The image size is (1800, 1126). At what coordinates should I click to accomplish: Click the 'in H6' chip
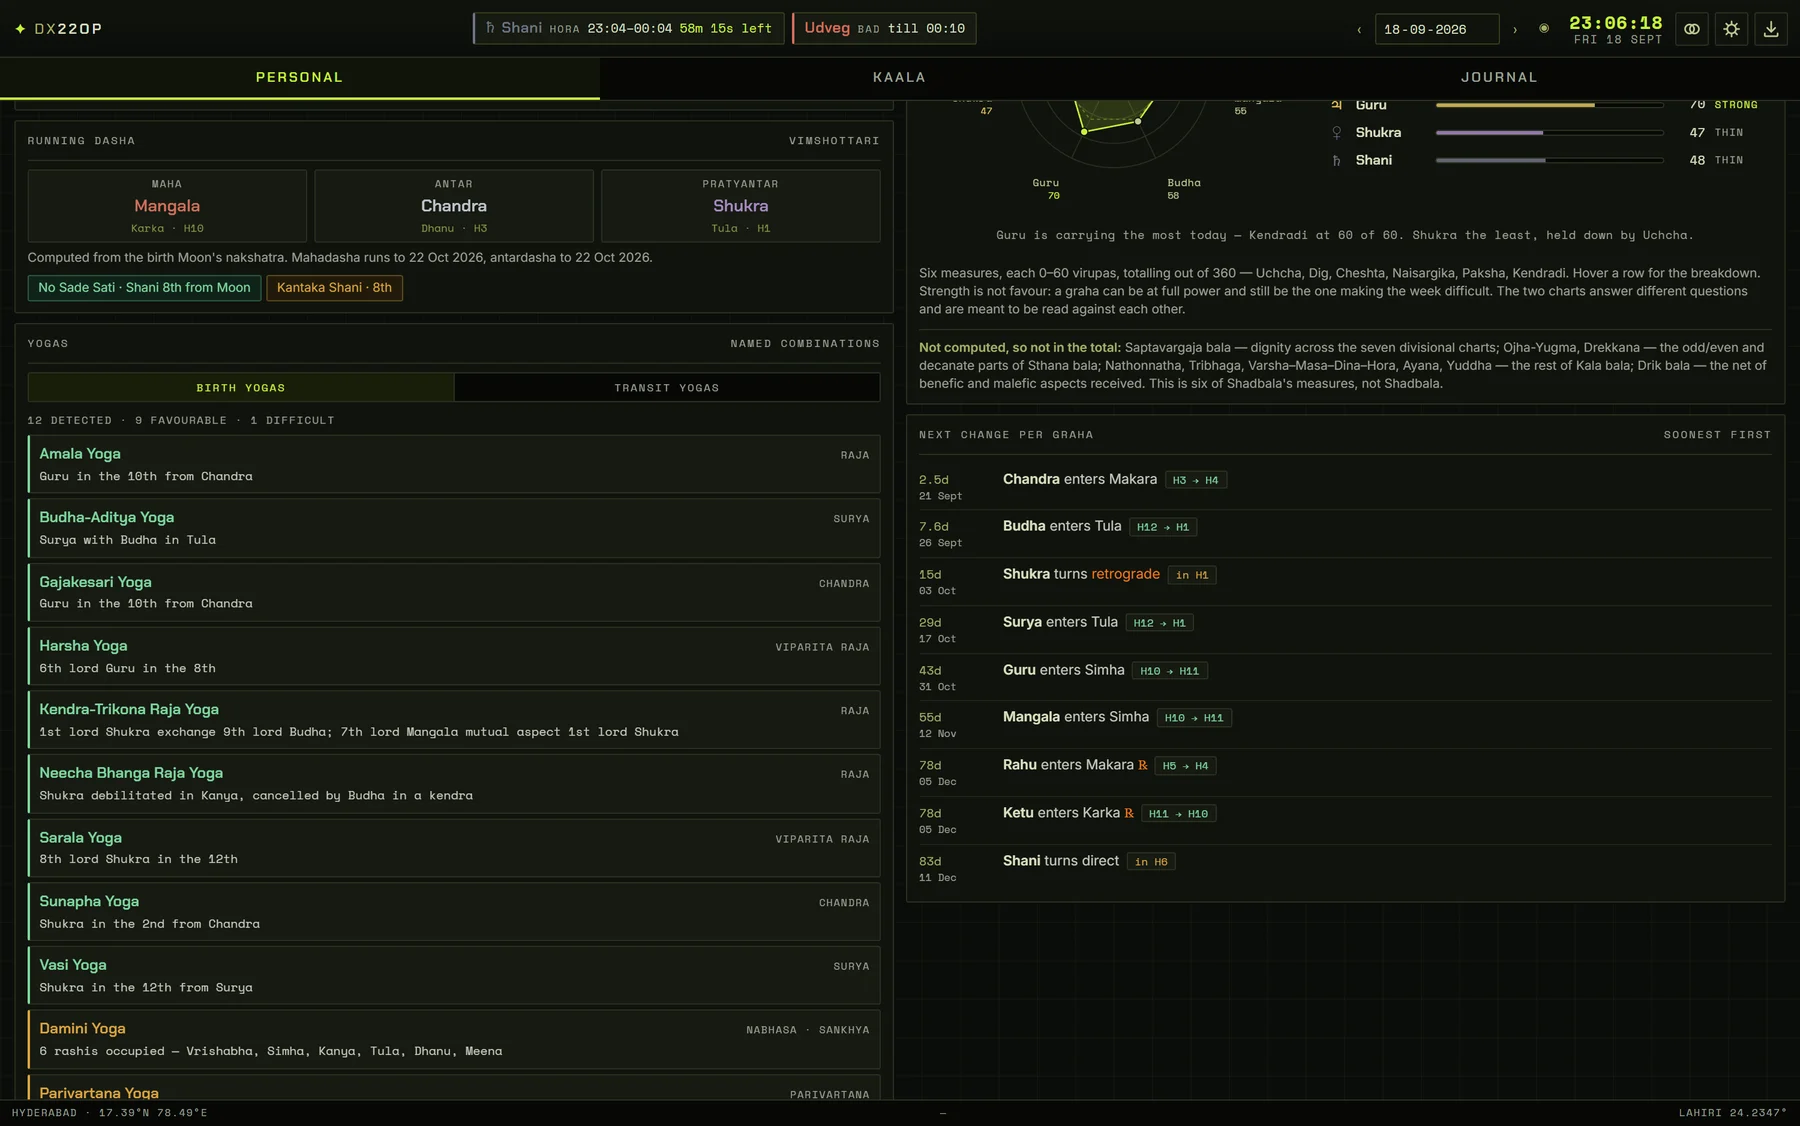point(1151,863)
